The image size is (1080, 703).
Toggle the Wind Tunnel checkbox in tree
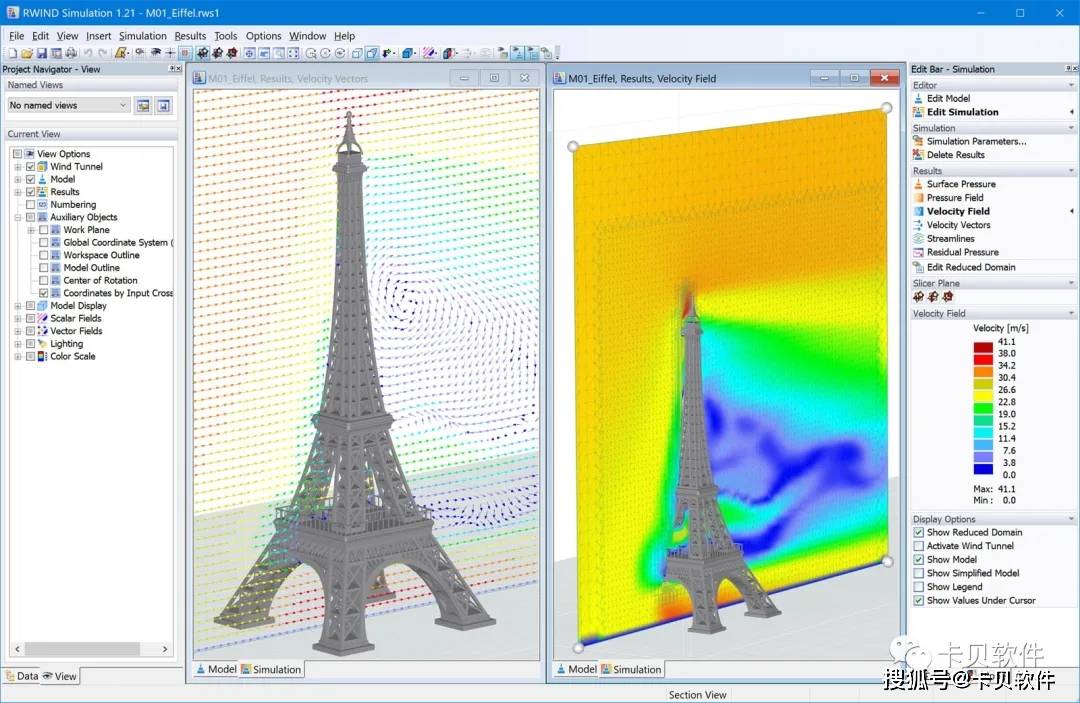(31, 167)
